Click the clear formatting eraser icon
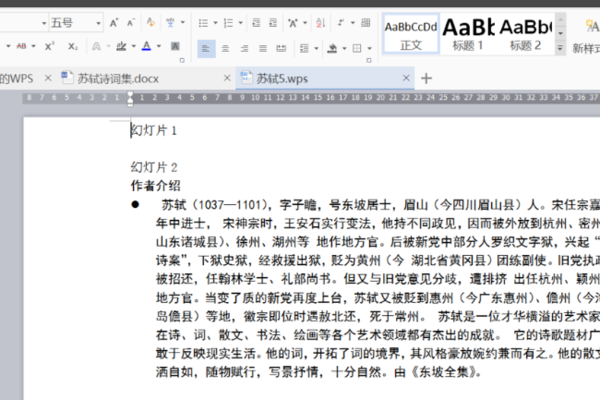600x400 pixels. pyautogui.click(x=151, y=23)
